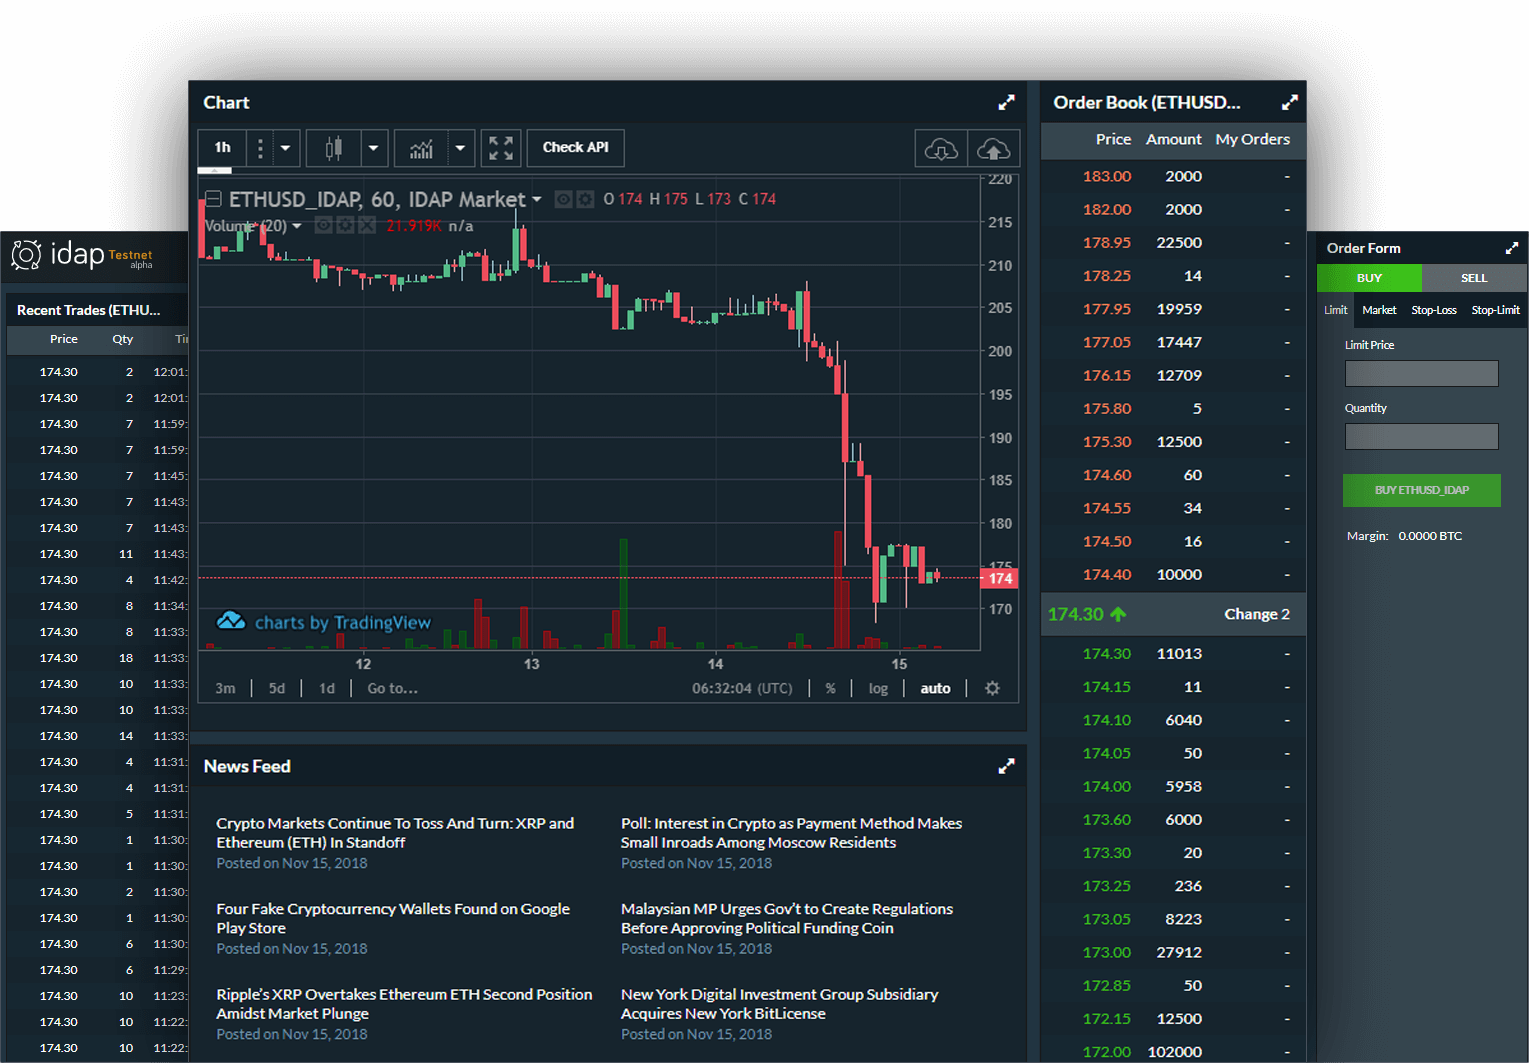This screenshot has height=1063, width=1529.
Task: Open interval options three-dot icon
Action: [260, 148]
